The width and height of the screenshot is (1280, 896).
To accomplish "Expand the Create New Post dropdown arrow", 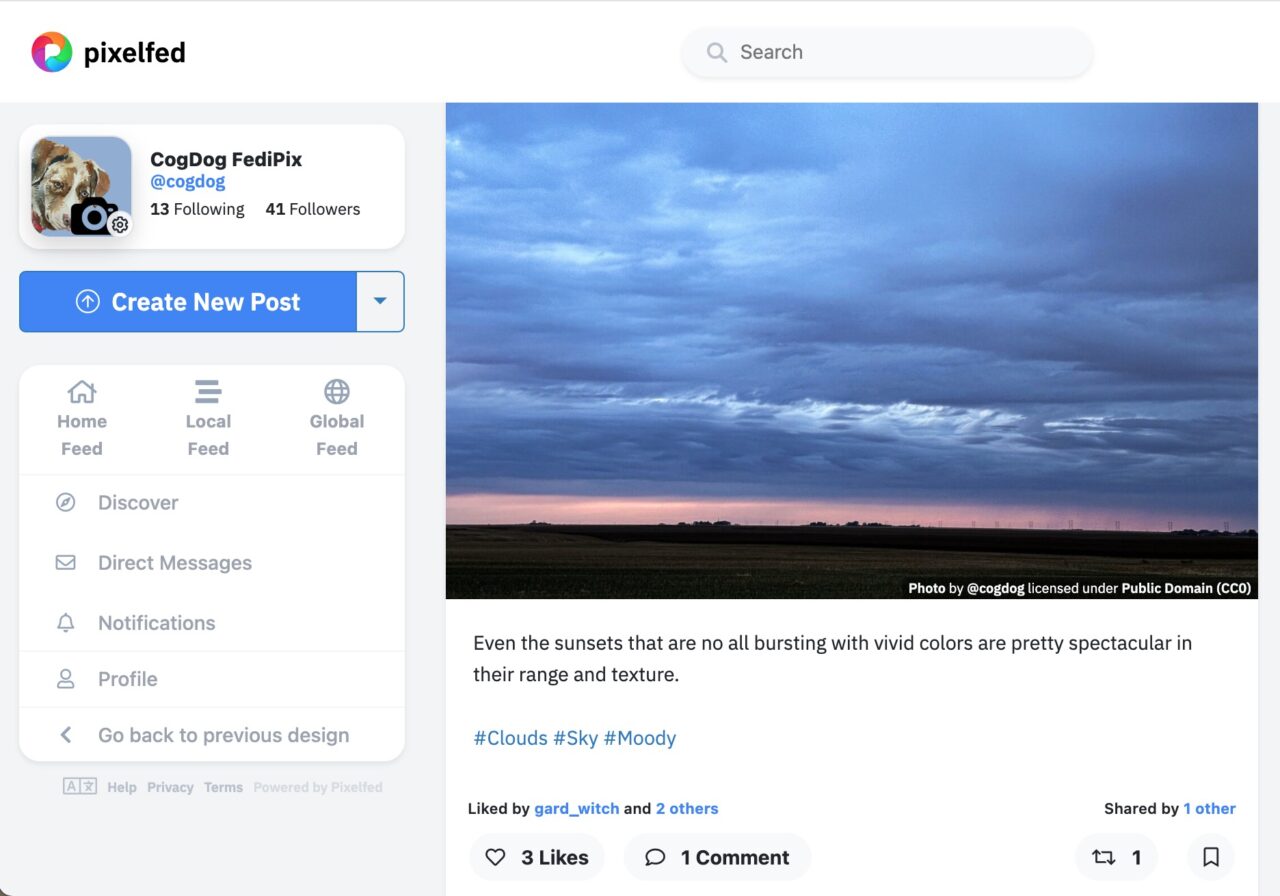I will click(x=380, y=301).
